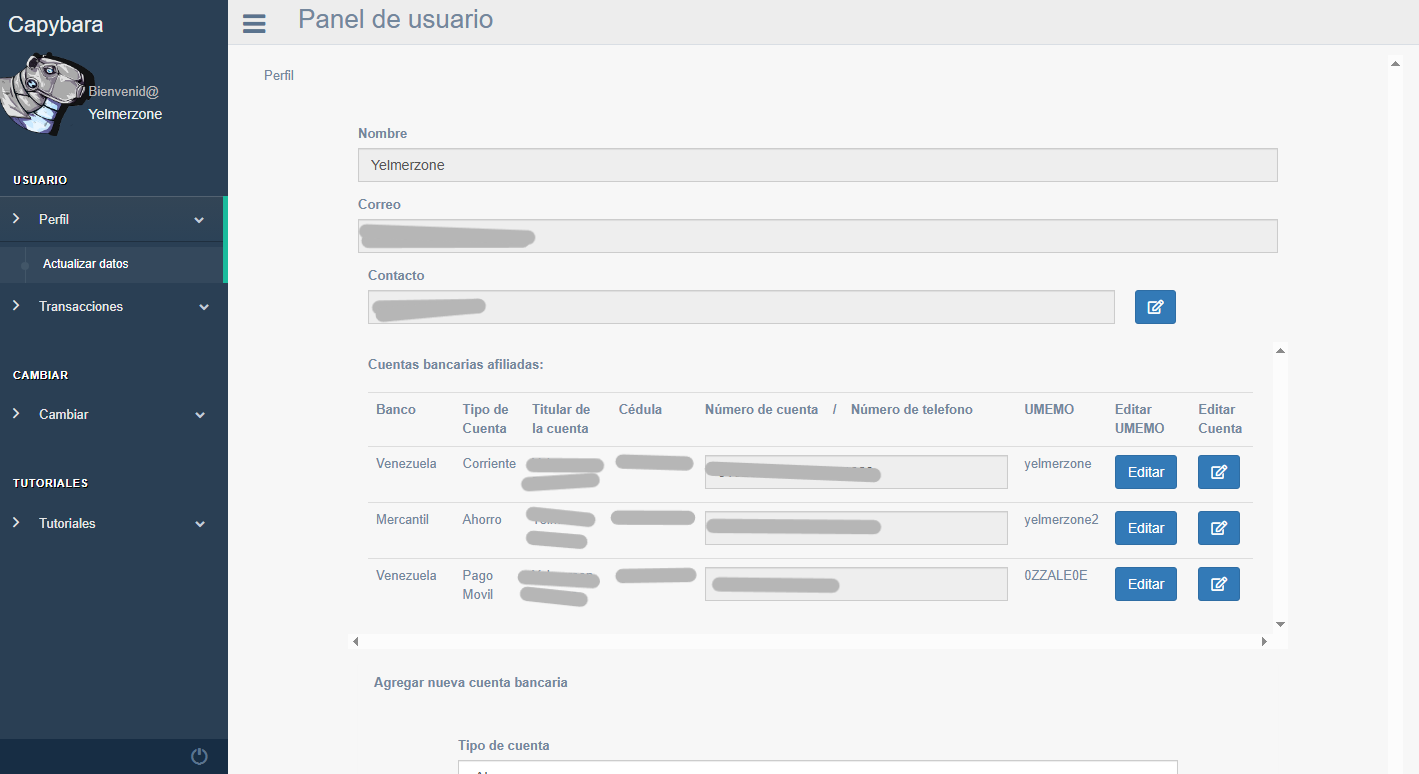The width and height of the screenshot is (1419, 774).
Task: Click account number field in Corriente row
Action: click(x=856, y=472)
